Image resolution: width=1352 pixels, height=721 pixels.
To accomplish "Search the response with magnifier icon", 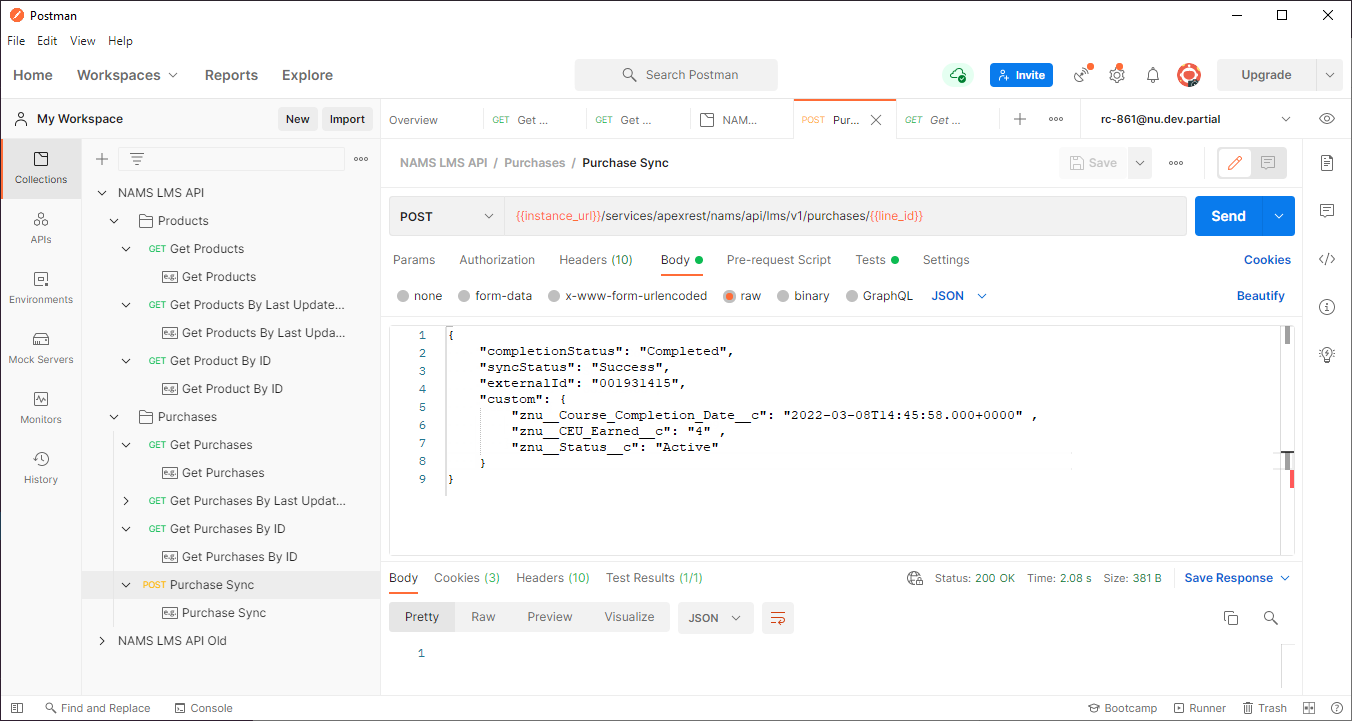I will (x=1271, y=618).
